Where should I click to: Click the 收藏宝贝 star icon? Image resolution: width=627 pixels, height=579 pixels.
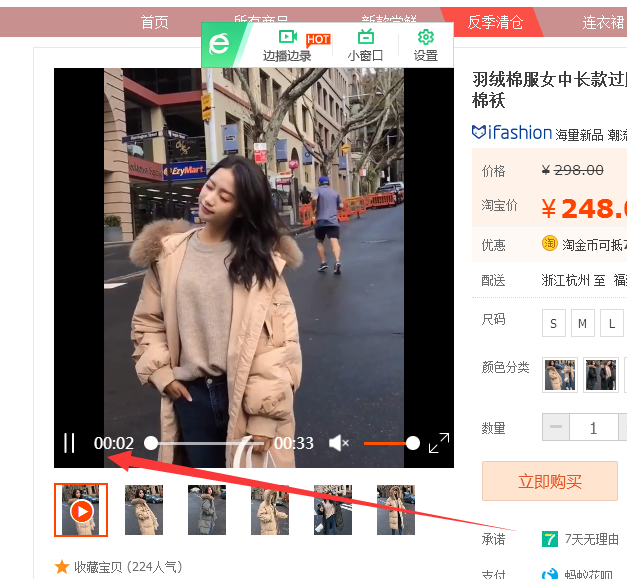coord(62,567)
